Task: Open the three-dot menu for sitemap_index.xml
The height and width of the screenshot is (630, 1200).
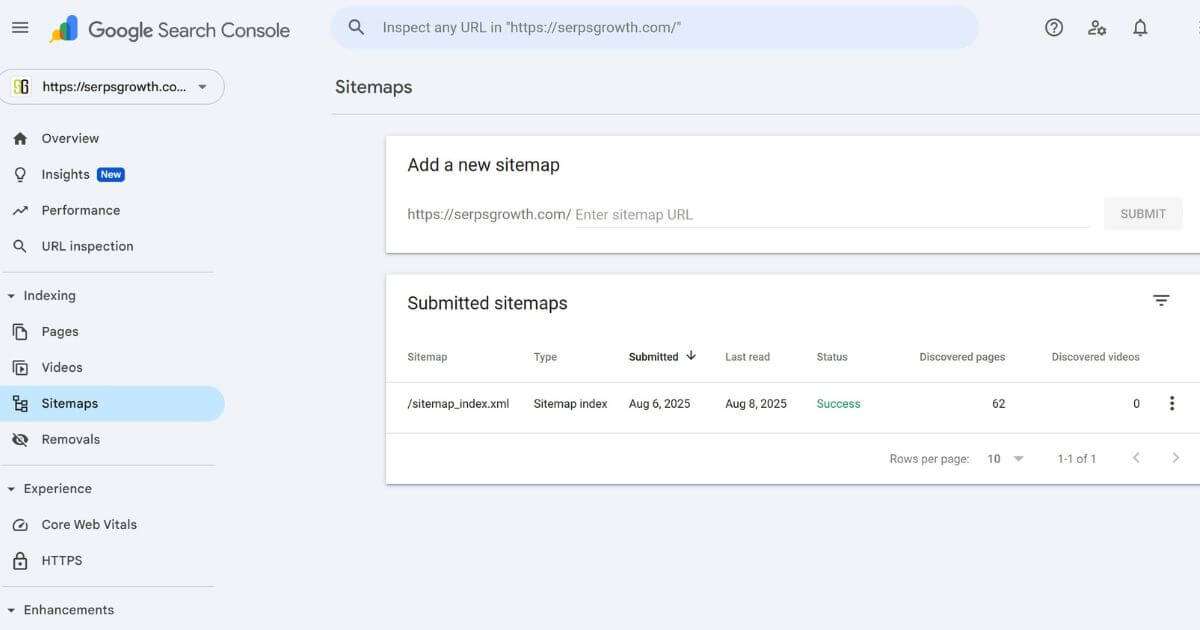Action: 1171,403
